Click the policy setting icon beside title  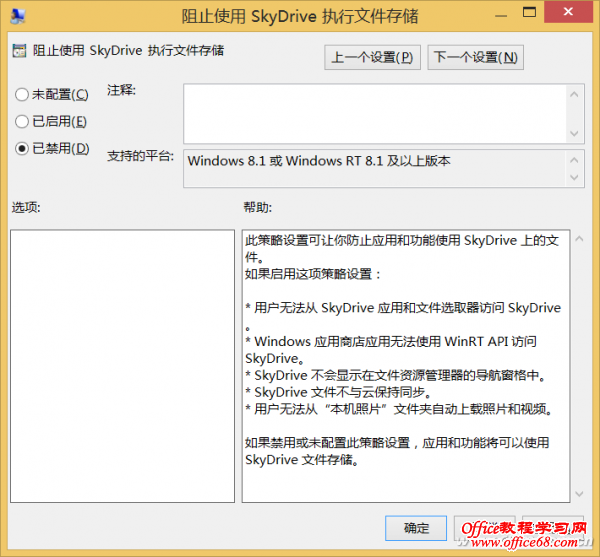point(19,50)
